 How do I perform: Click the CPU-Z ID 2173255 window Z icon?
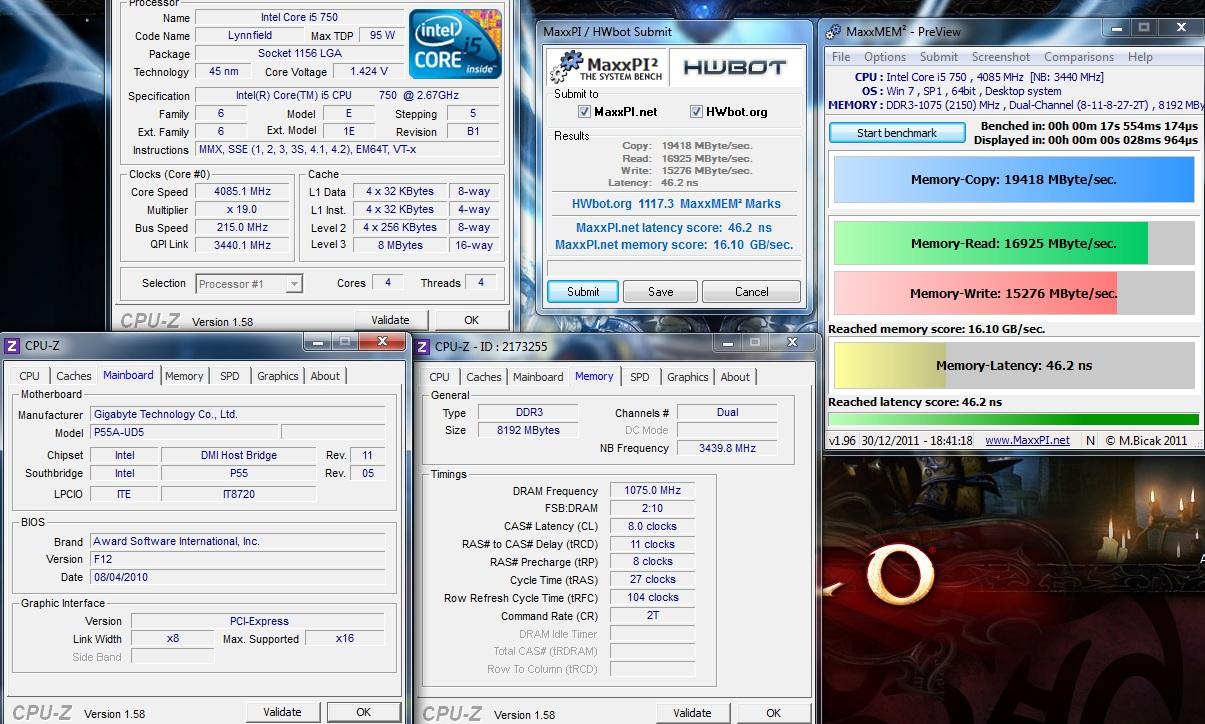[422, 346]
